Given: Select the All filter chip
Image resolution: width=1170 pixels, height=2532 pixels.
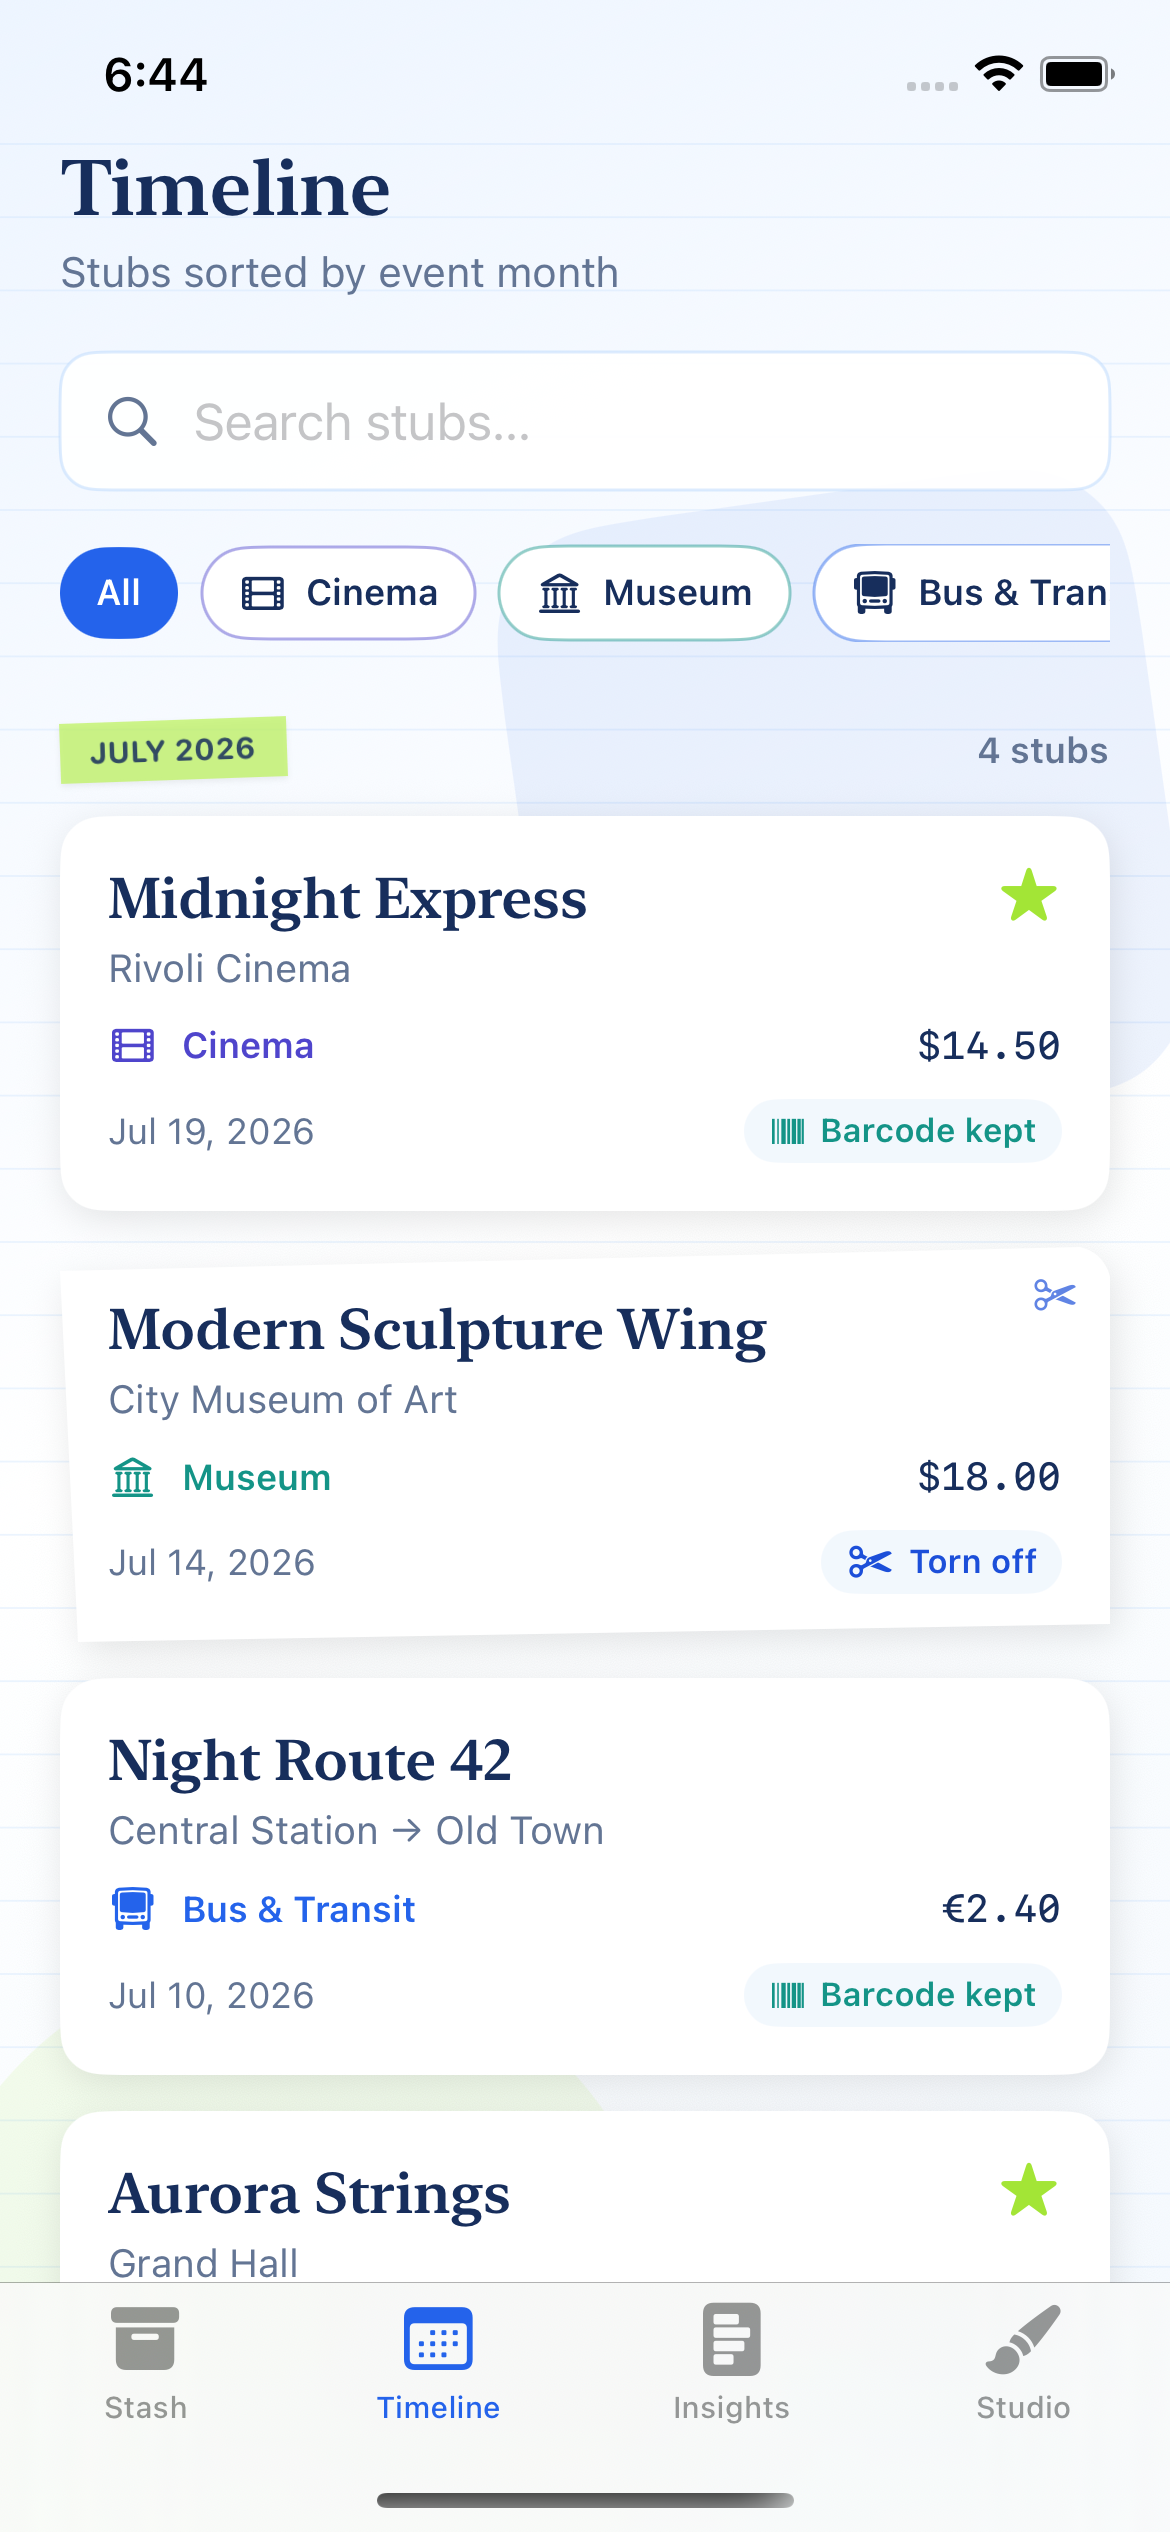Looking at the screenshot, I should (x=119, y=593).
